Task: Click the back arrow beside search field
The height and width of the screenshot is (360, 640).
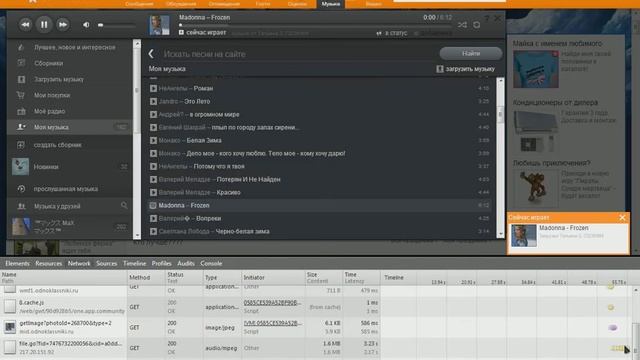Action: (151, 53)
